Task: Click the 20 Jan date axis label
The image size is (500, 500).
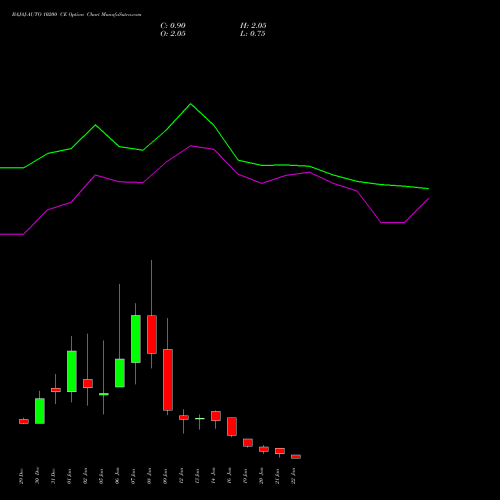Action: [x=262, y=476]
